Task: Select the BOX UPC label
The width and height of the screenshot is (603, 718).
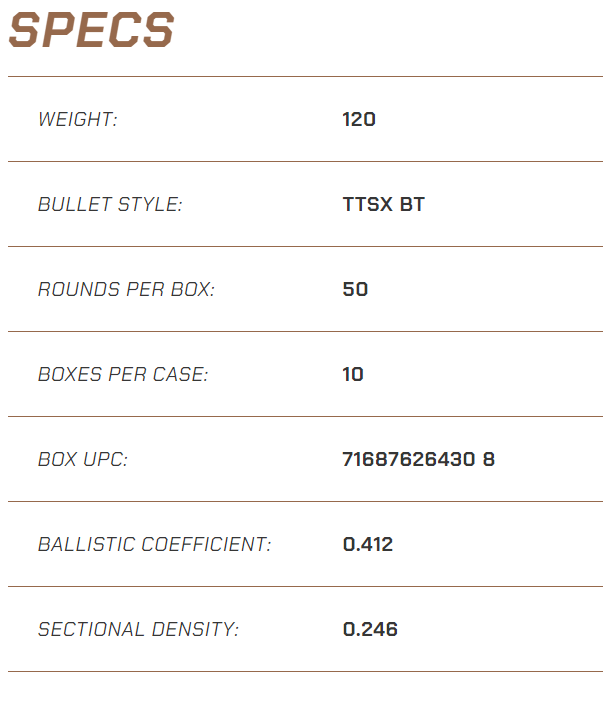Action: pyautogui.click(x=83, y=459)
